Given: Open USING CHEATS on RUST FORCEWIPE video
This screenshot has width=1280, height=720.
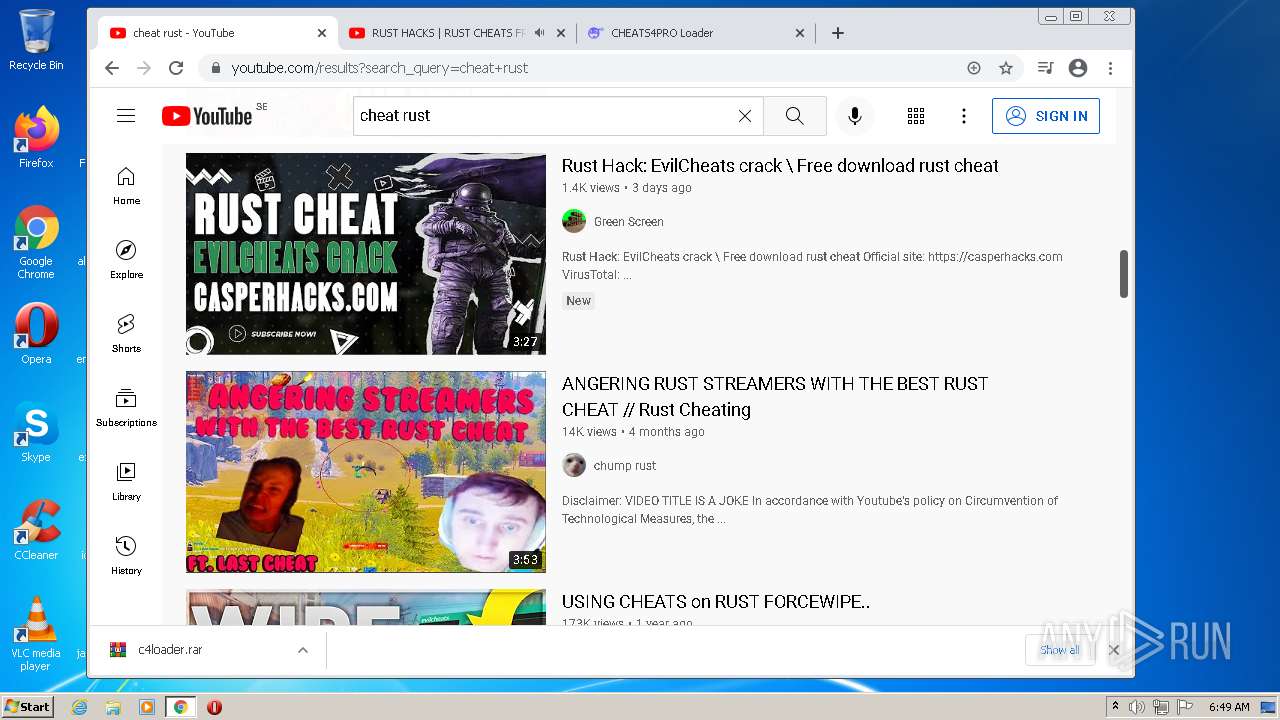Looking at the screenshot, I should coord(716,602).
